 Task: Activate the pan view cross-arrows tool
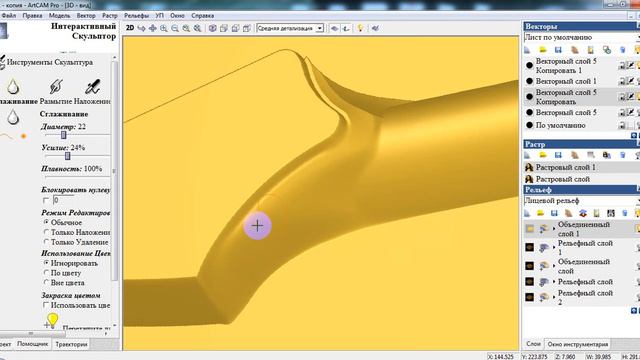(153, 28)
